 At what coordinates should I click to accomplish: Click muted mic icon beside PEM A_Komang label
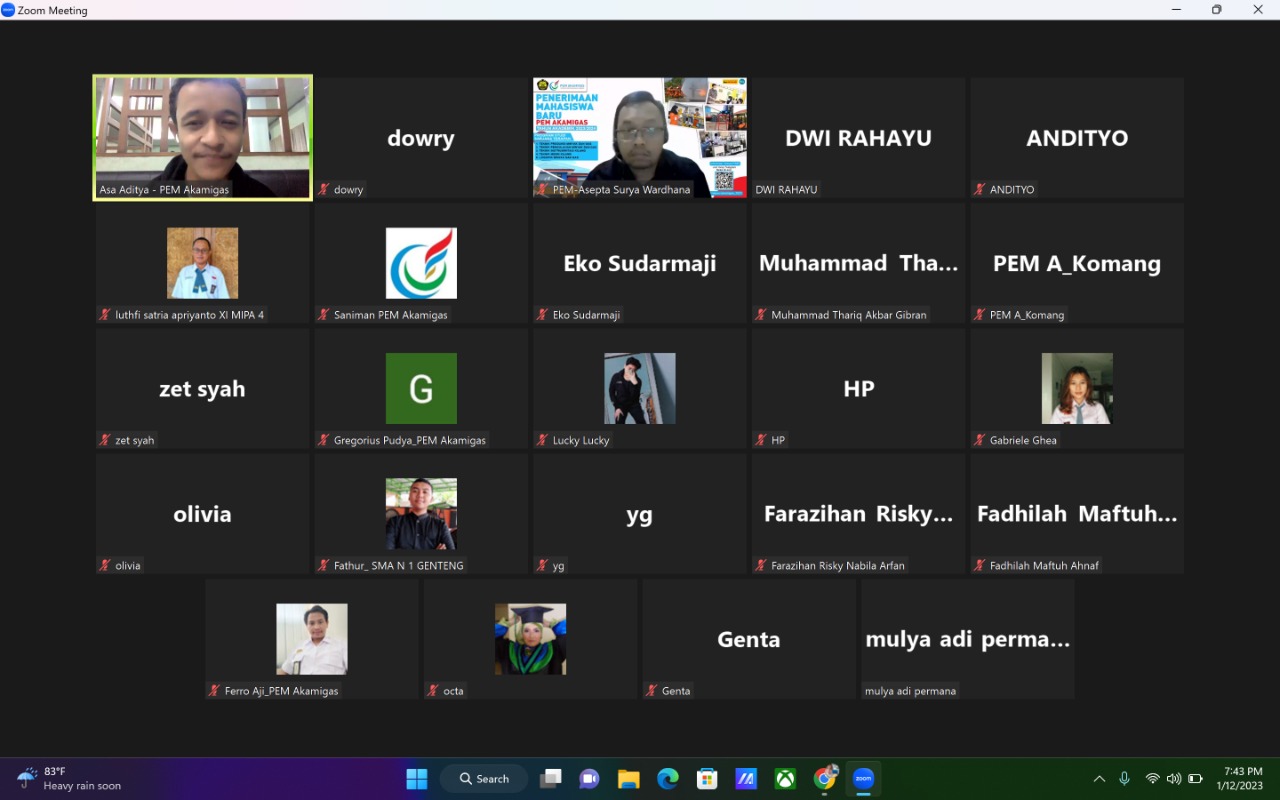click(980, 314)
